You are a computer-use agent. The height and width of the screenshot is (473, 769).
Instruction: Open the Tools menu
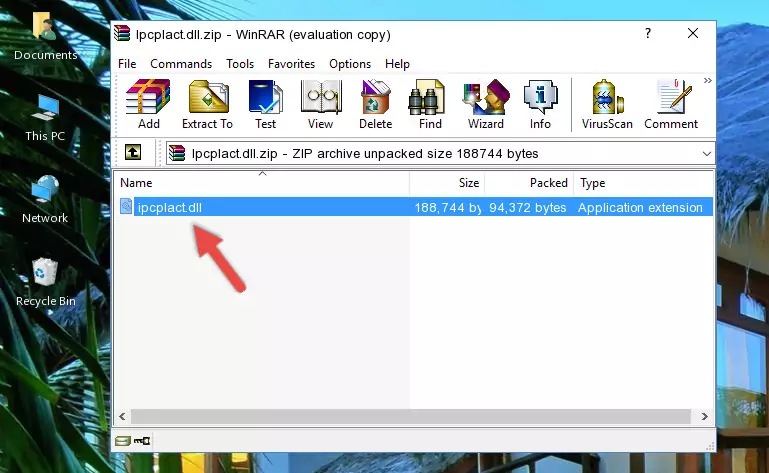tap(240, 64)
